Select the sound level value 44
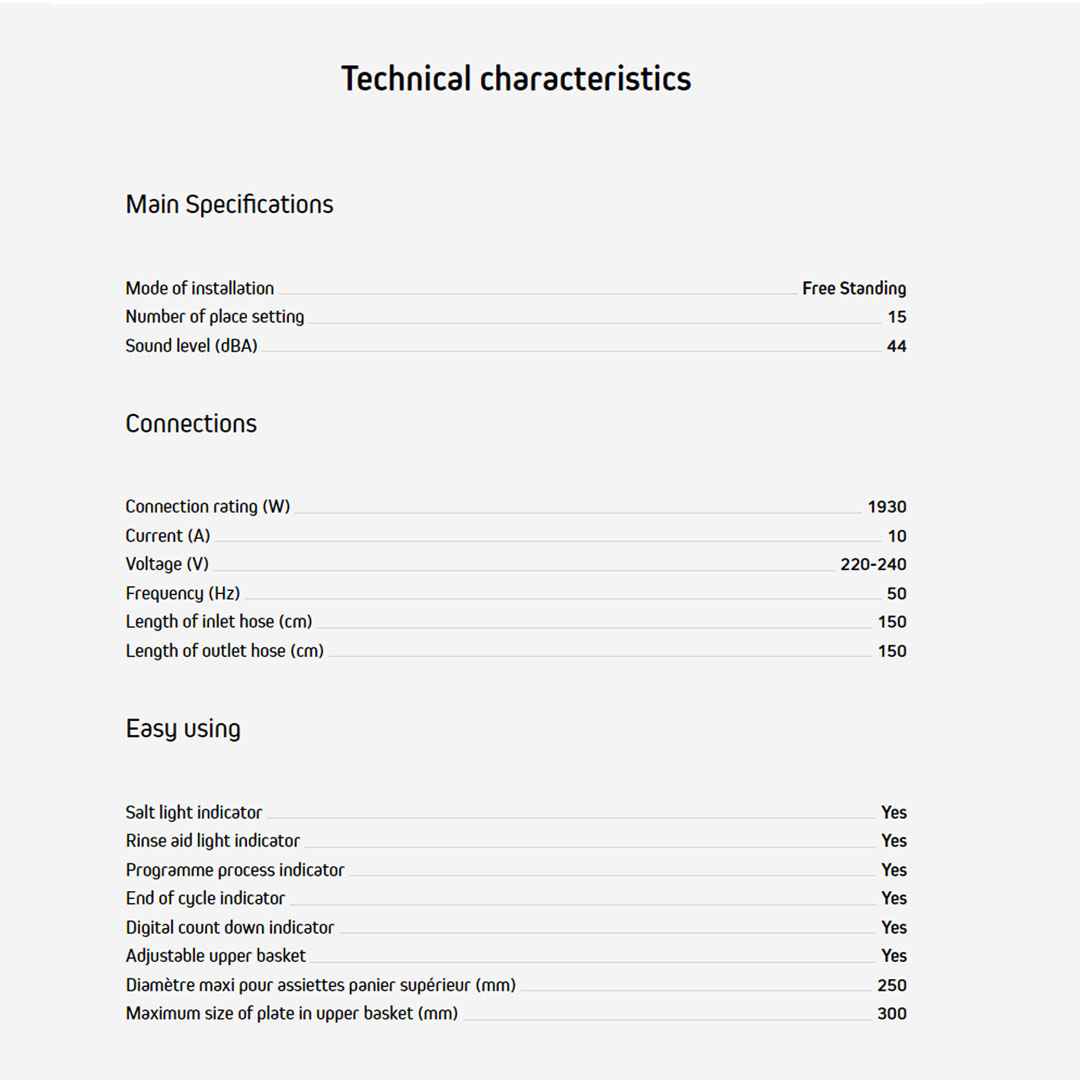The width and height of the screenshot is (1080, 1080). point(896,346)
